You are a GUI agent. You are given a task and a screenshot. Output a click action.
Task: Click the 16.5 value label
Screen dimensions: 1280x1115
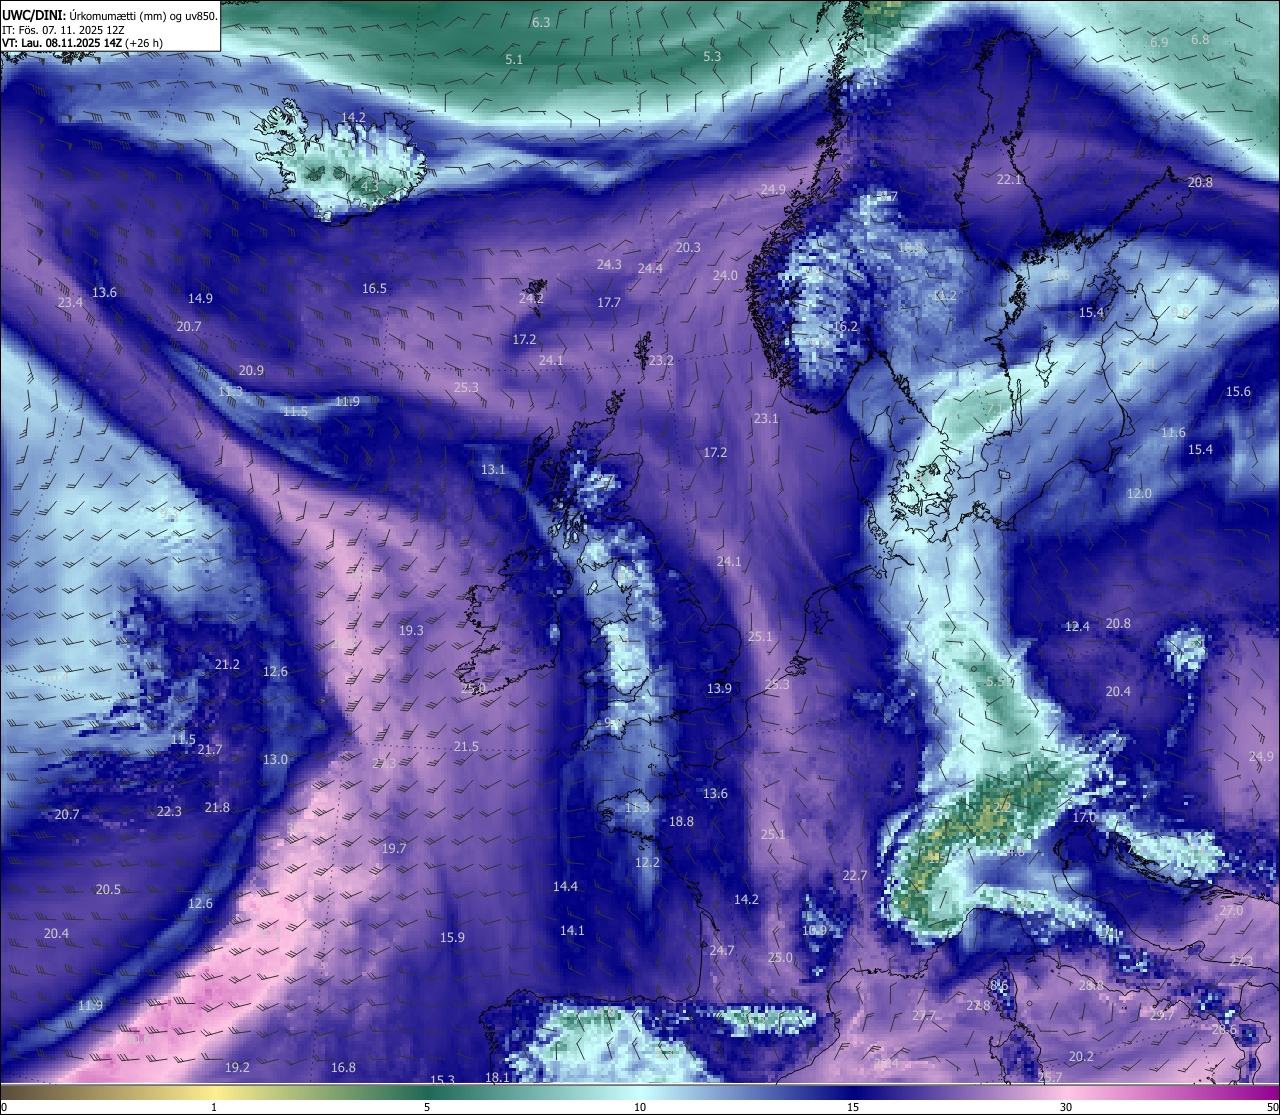(374, 289)
